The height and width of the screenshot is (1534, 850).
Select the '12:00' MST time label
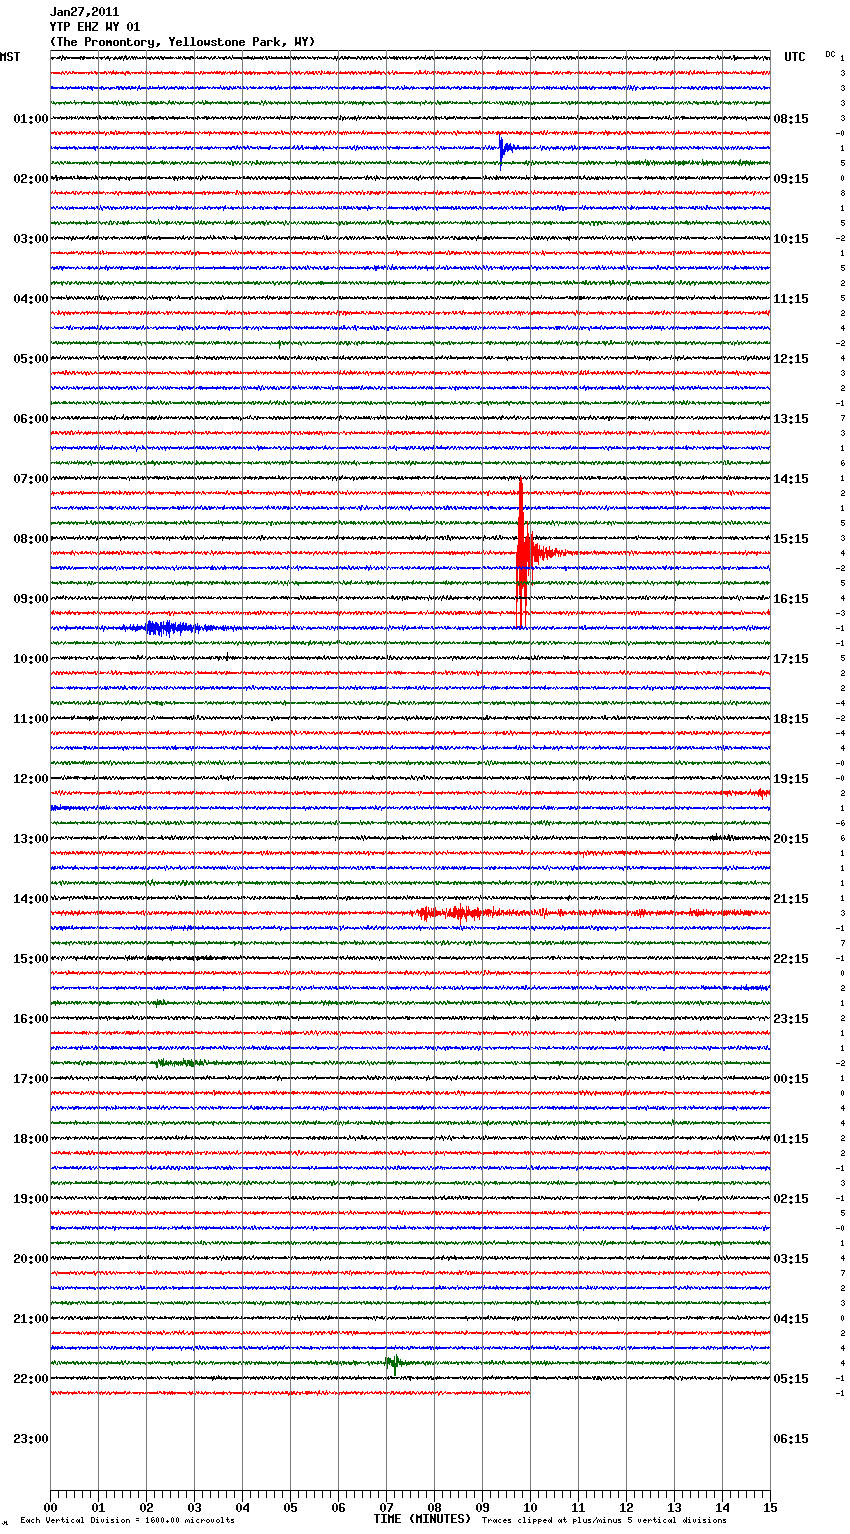coord(31,779)
